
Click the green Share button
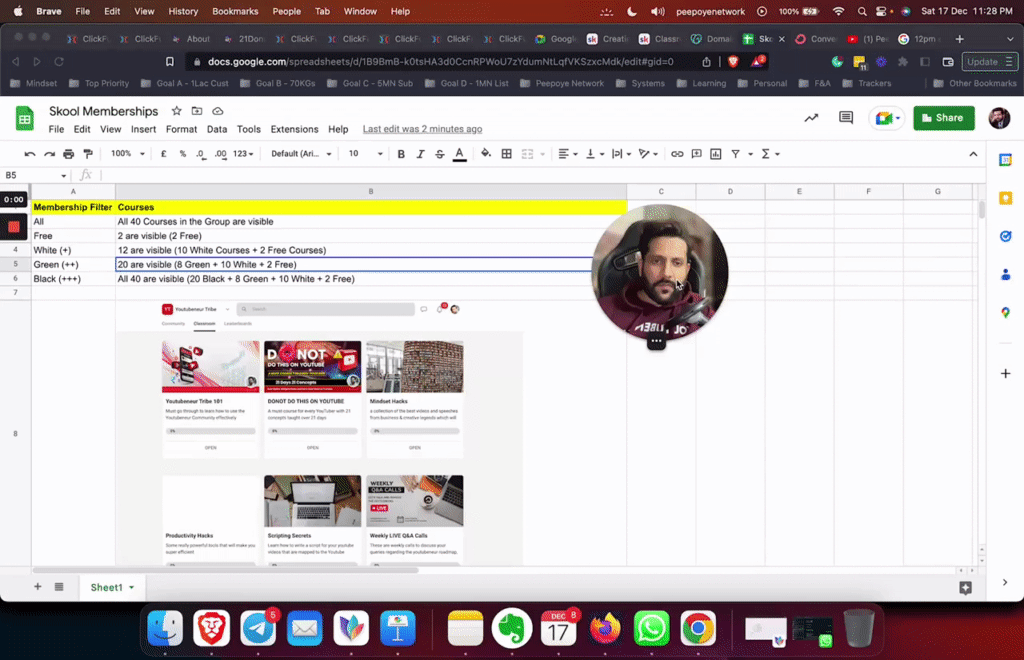click(x=943, y=117)
